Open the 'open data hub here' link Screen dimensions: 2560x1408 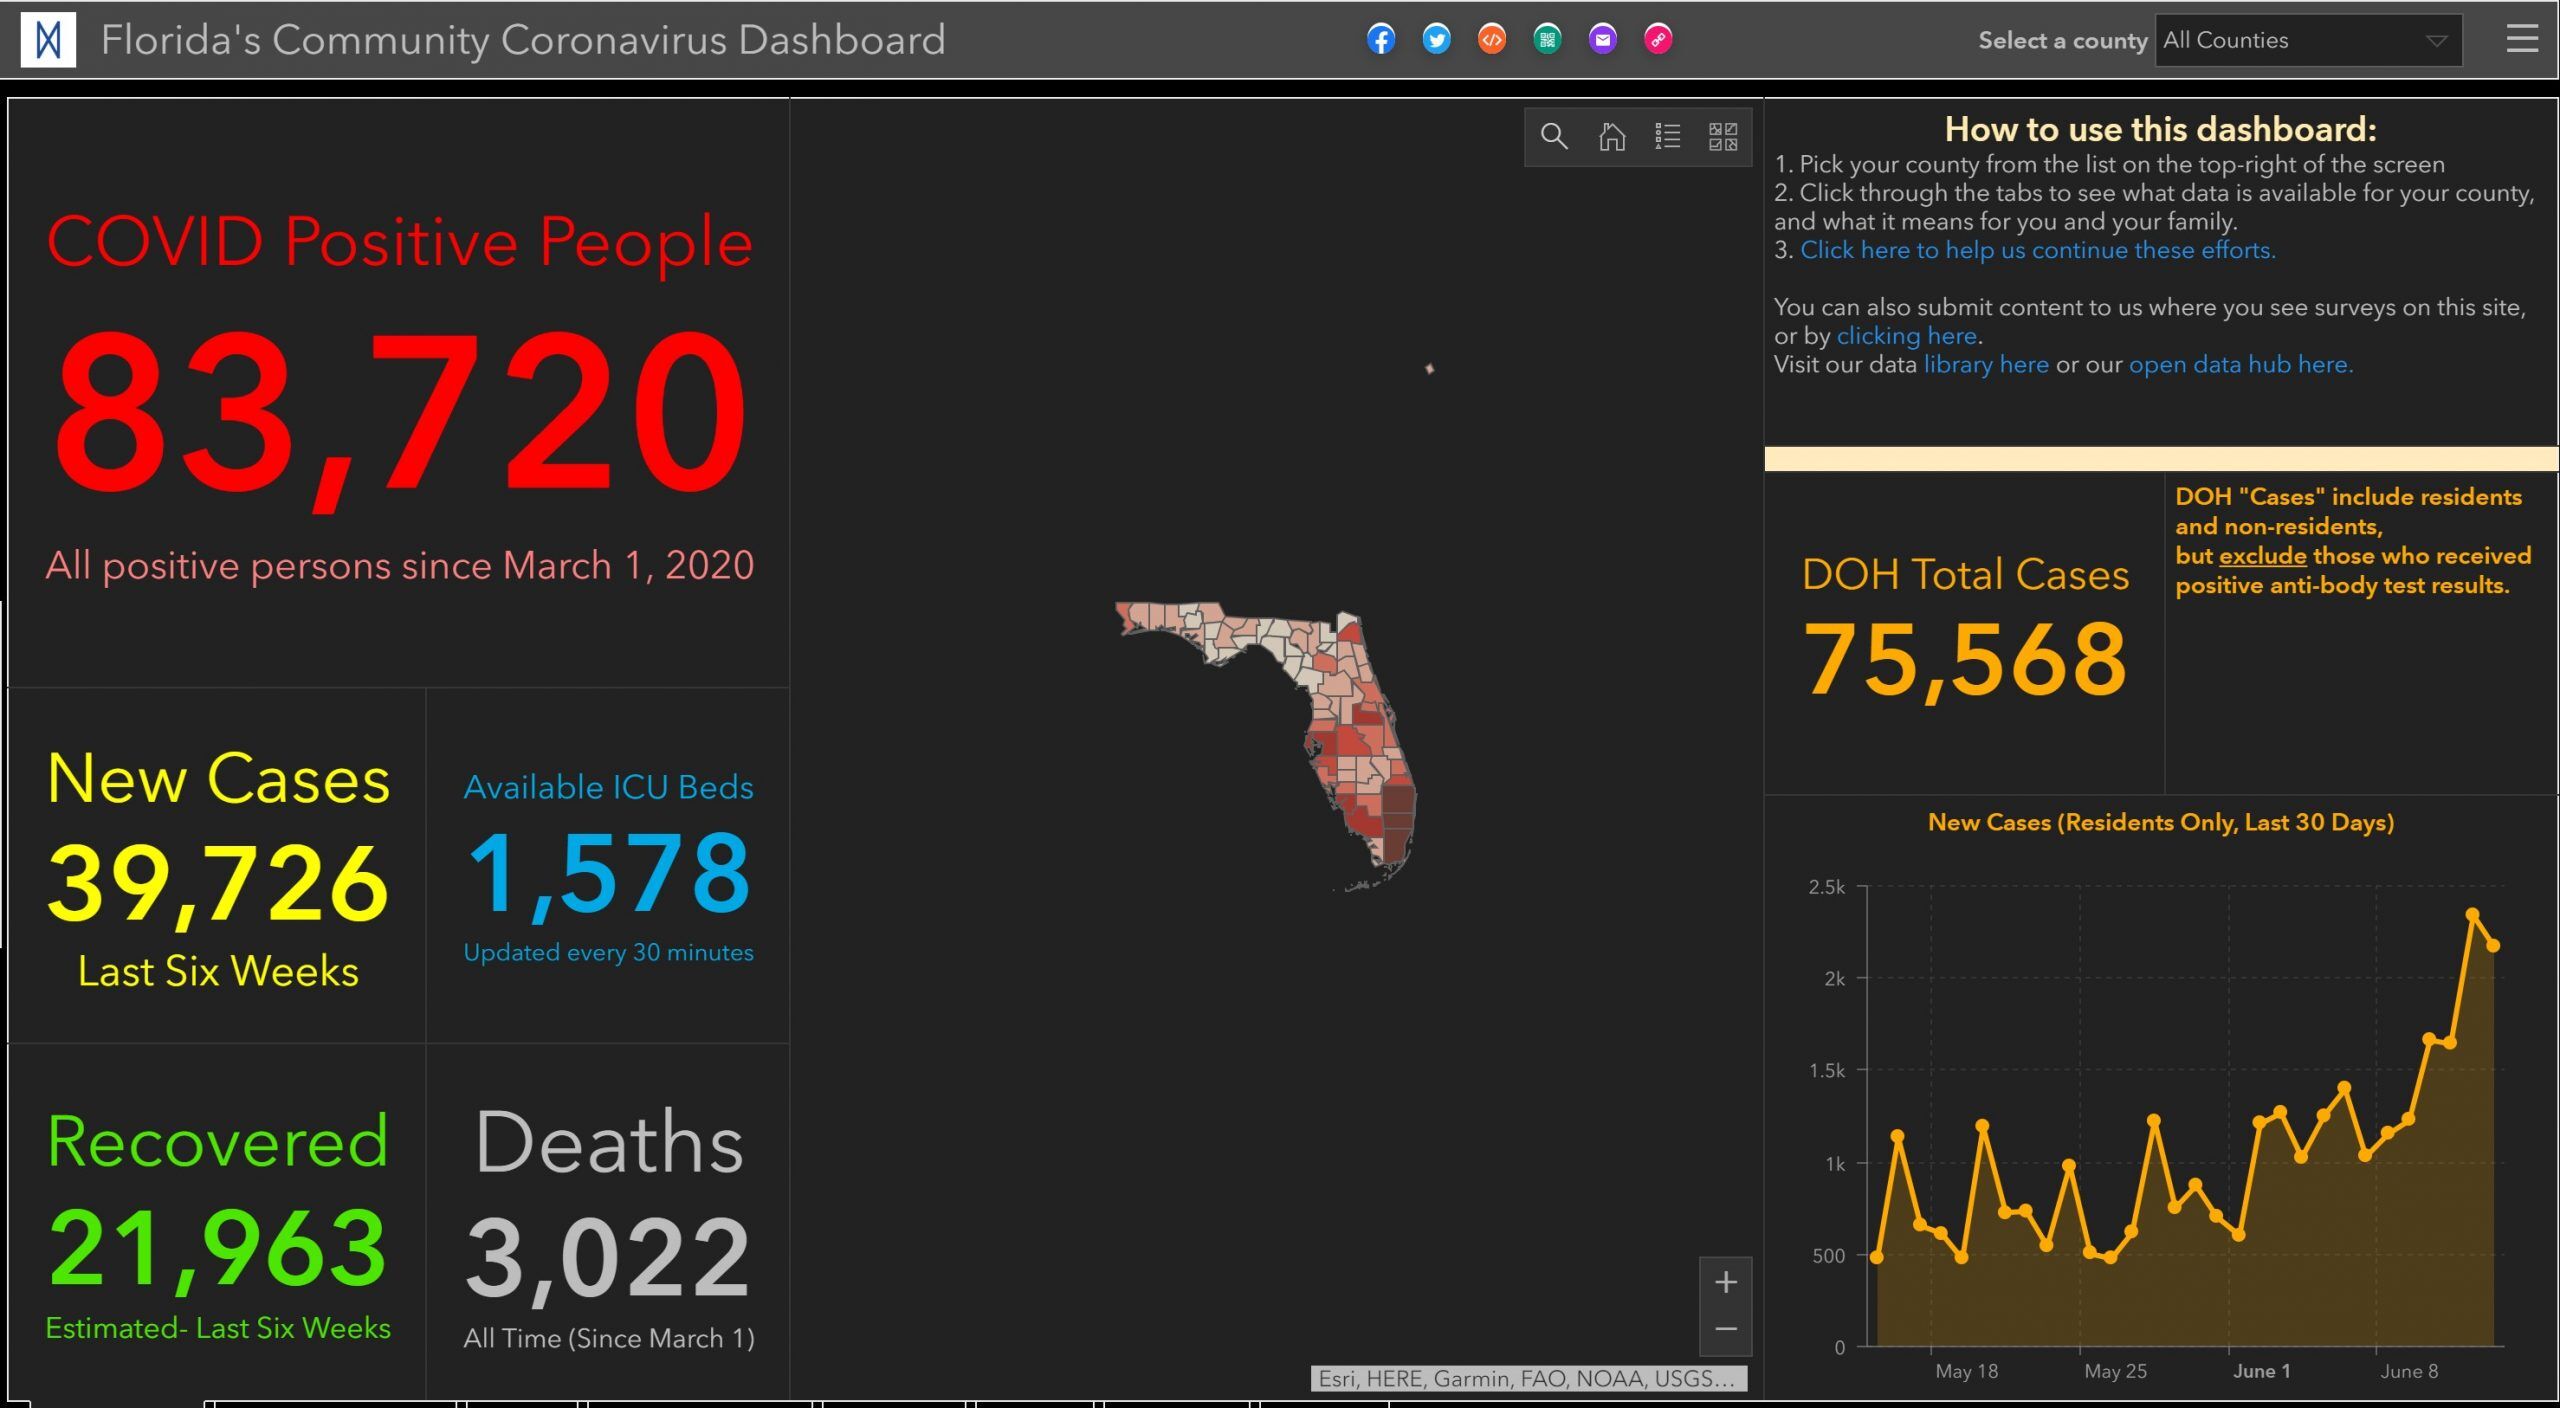2240,365
